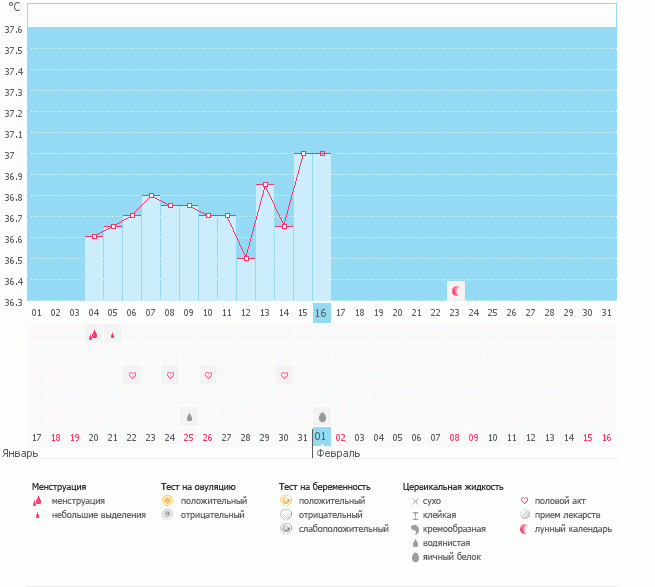Select the 36.5 temperature point on day 12
The image size is (655, 587).
point(246,258)
